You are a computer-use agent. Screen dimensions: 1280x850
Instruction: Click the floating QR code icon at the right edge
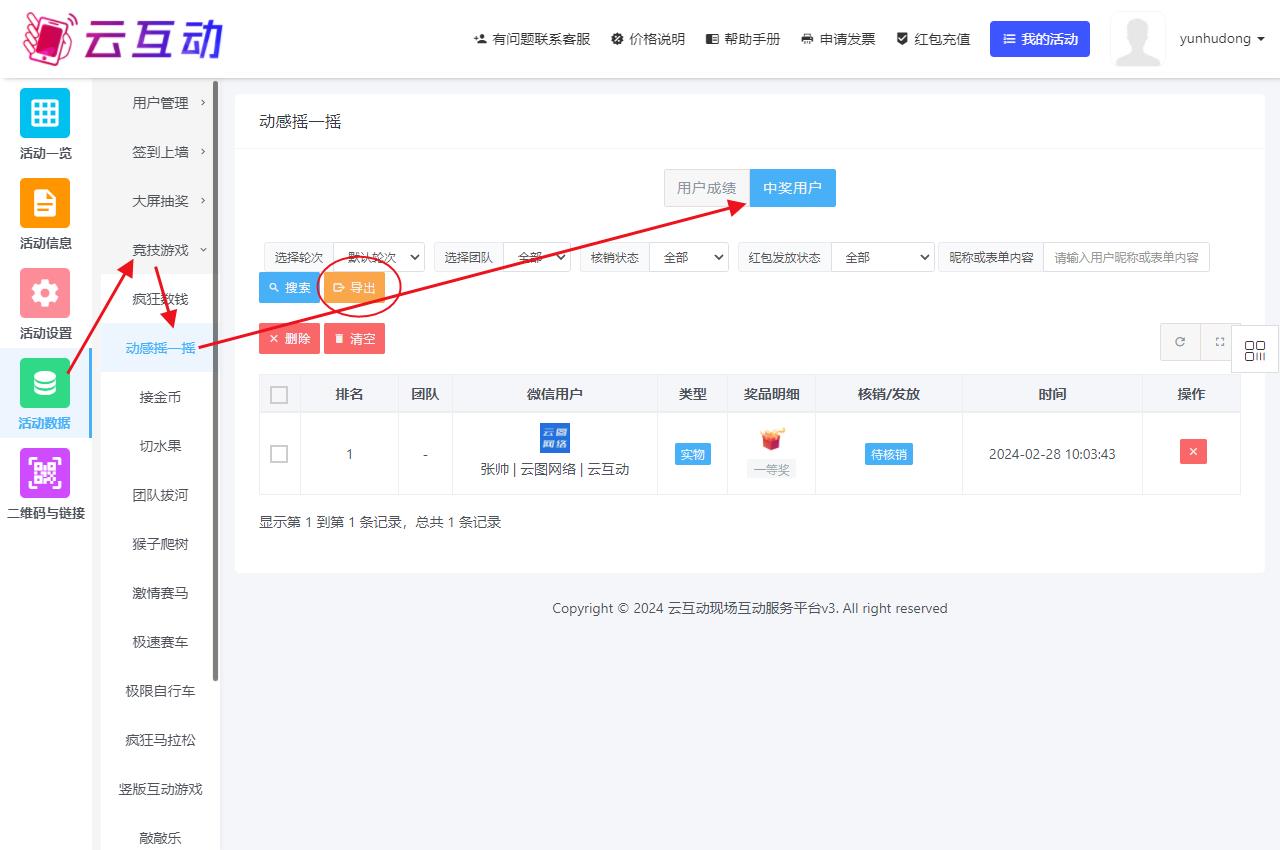1255,350
